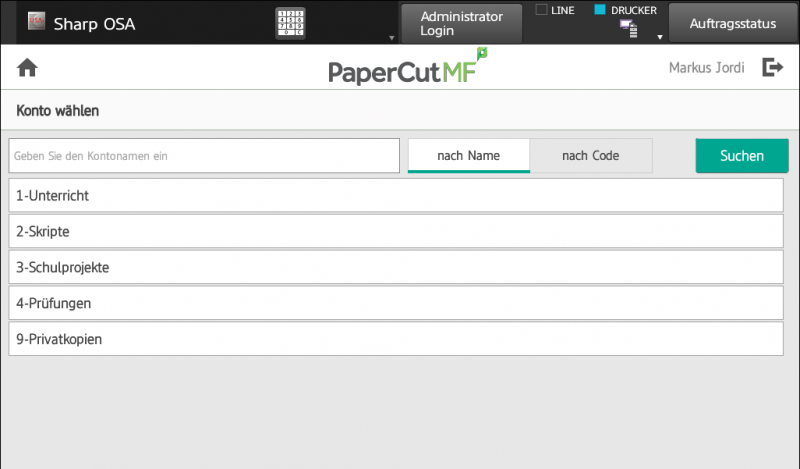Switch to the "nach Name" search tab
Screen dimensions: 800x469
[468, 156]
